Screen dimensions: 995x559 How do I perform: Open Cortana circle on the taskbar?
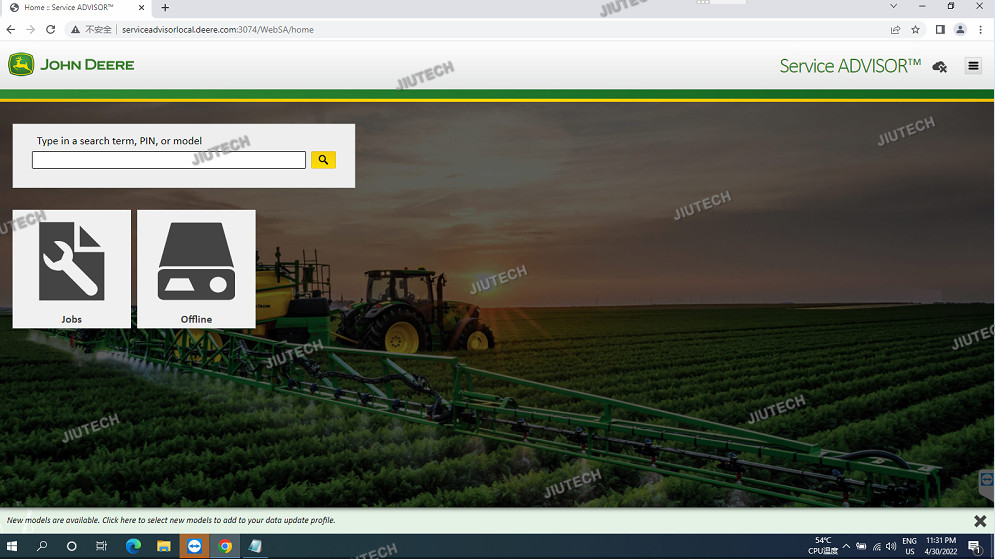71,546
